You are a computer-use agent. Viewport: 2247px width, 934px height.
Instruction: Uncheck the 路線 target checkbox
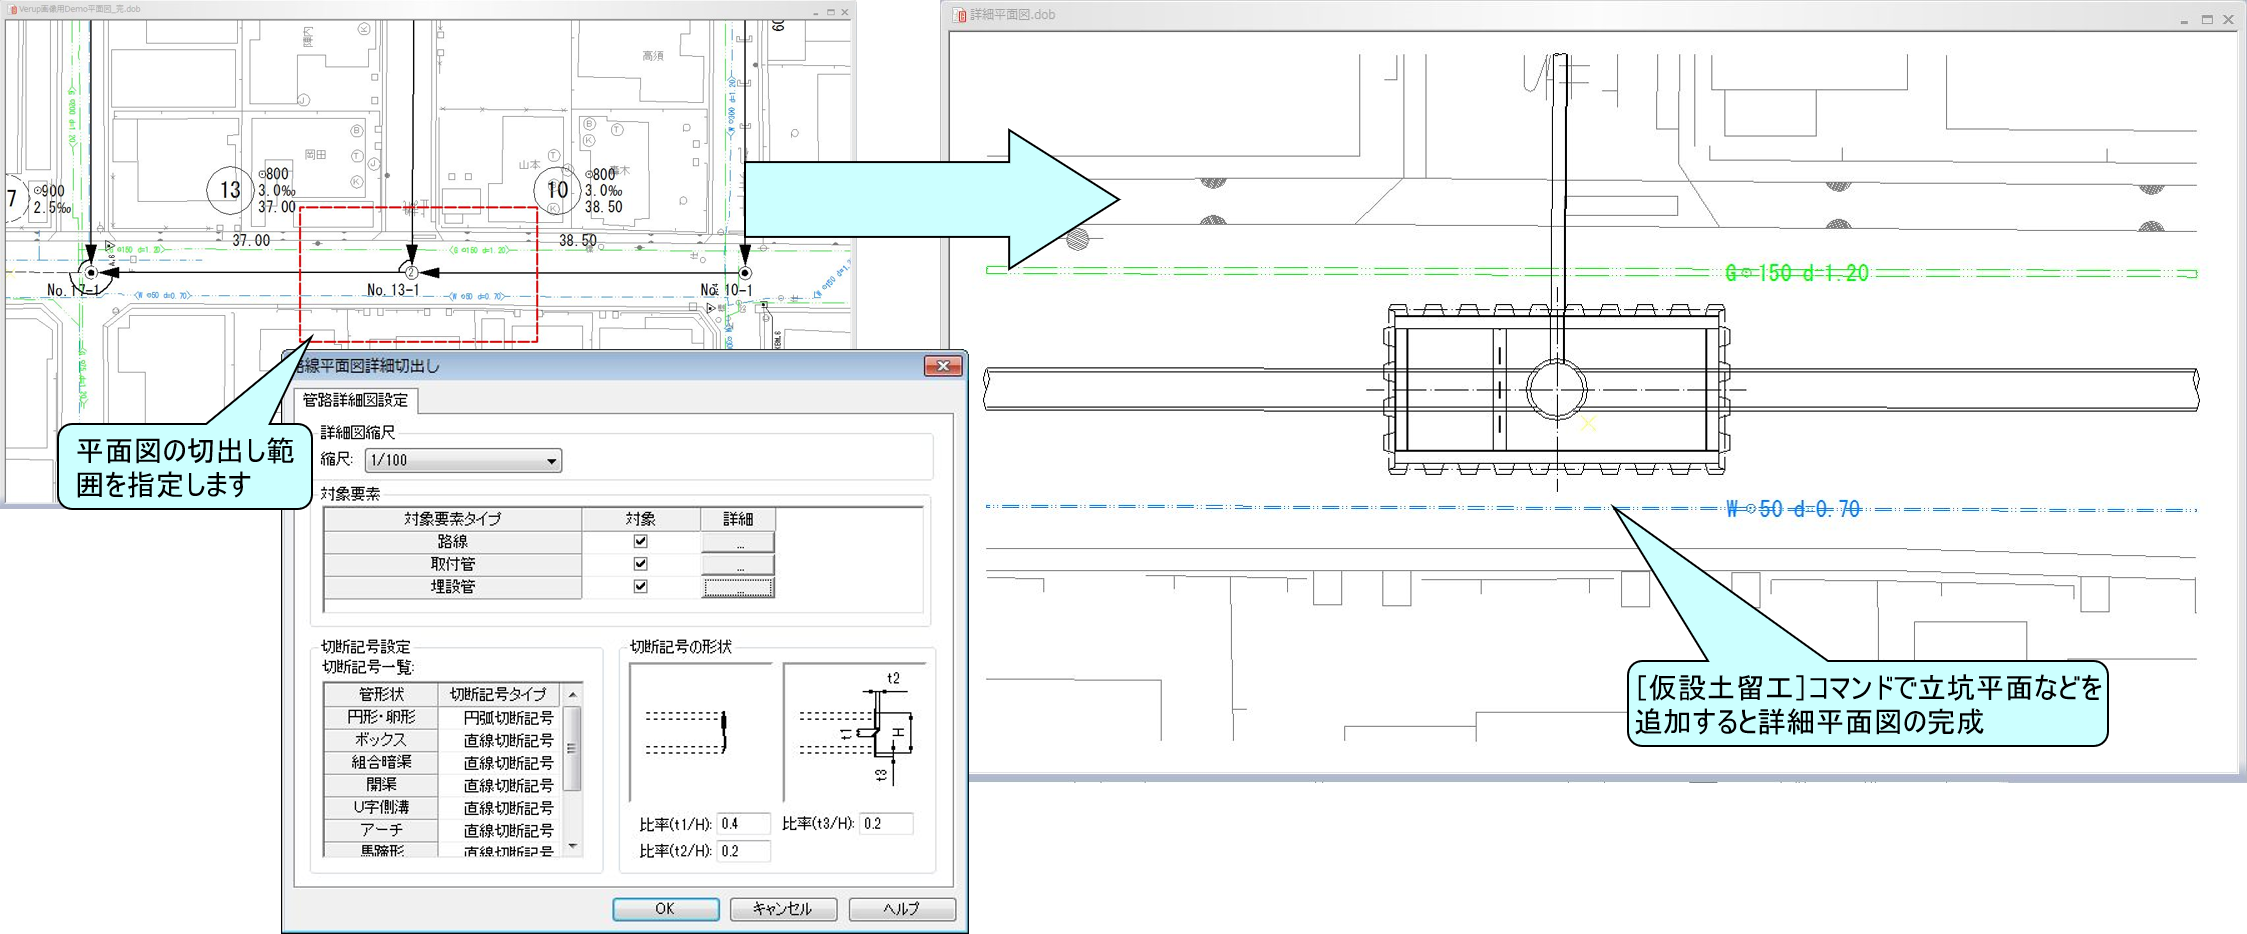tap(640, 541)
